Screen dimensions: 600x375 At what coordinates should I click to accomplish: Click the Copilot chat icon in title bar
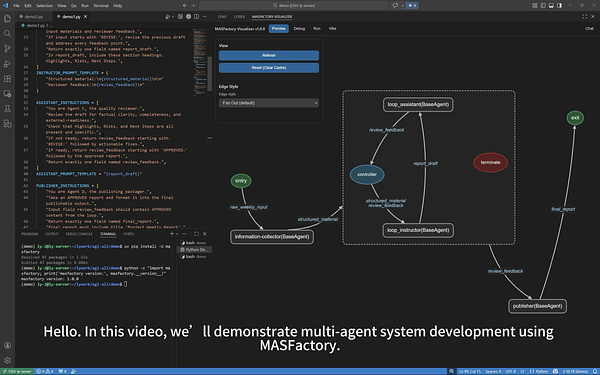coord(395,5)
